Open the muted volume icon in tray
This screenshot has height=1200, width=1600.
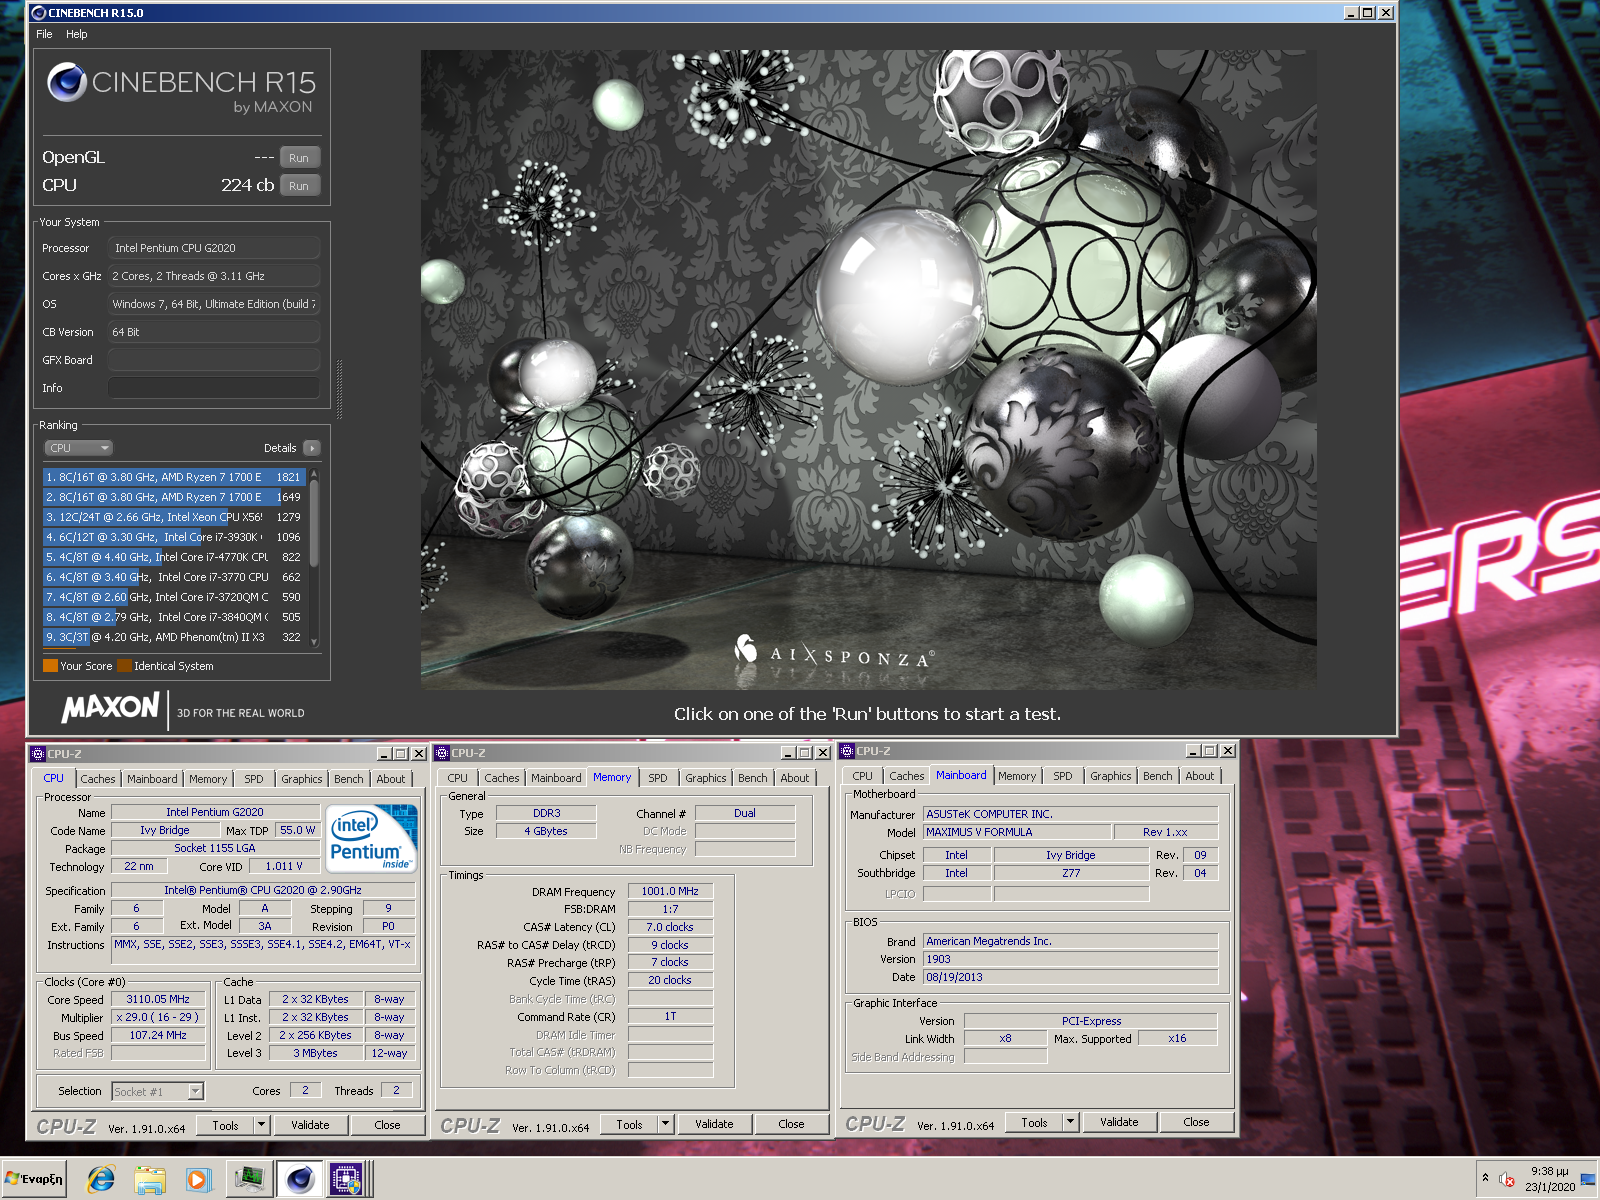coord(1506,1180)
